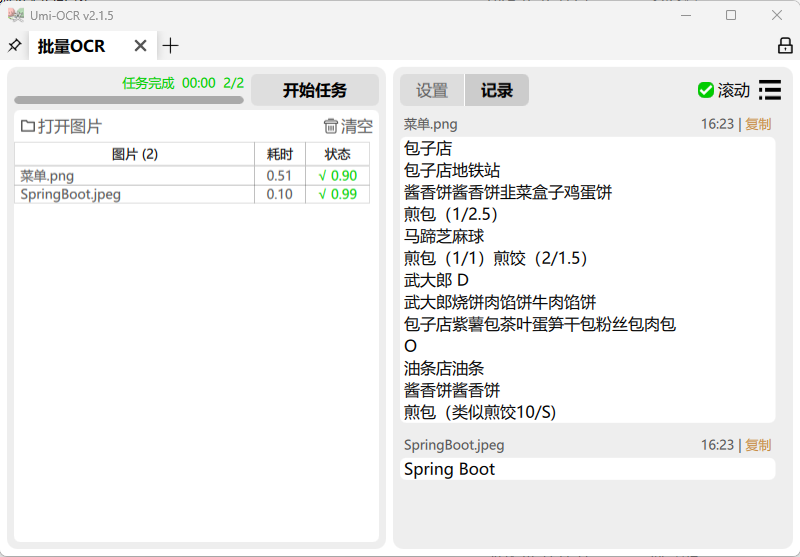
Task: Click the 0.10 time cell
Action: pos(280,194)
